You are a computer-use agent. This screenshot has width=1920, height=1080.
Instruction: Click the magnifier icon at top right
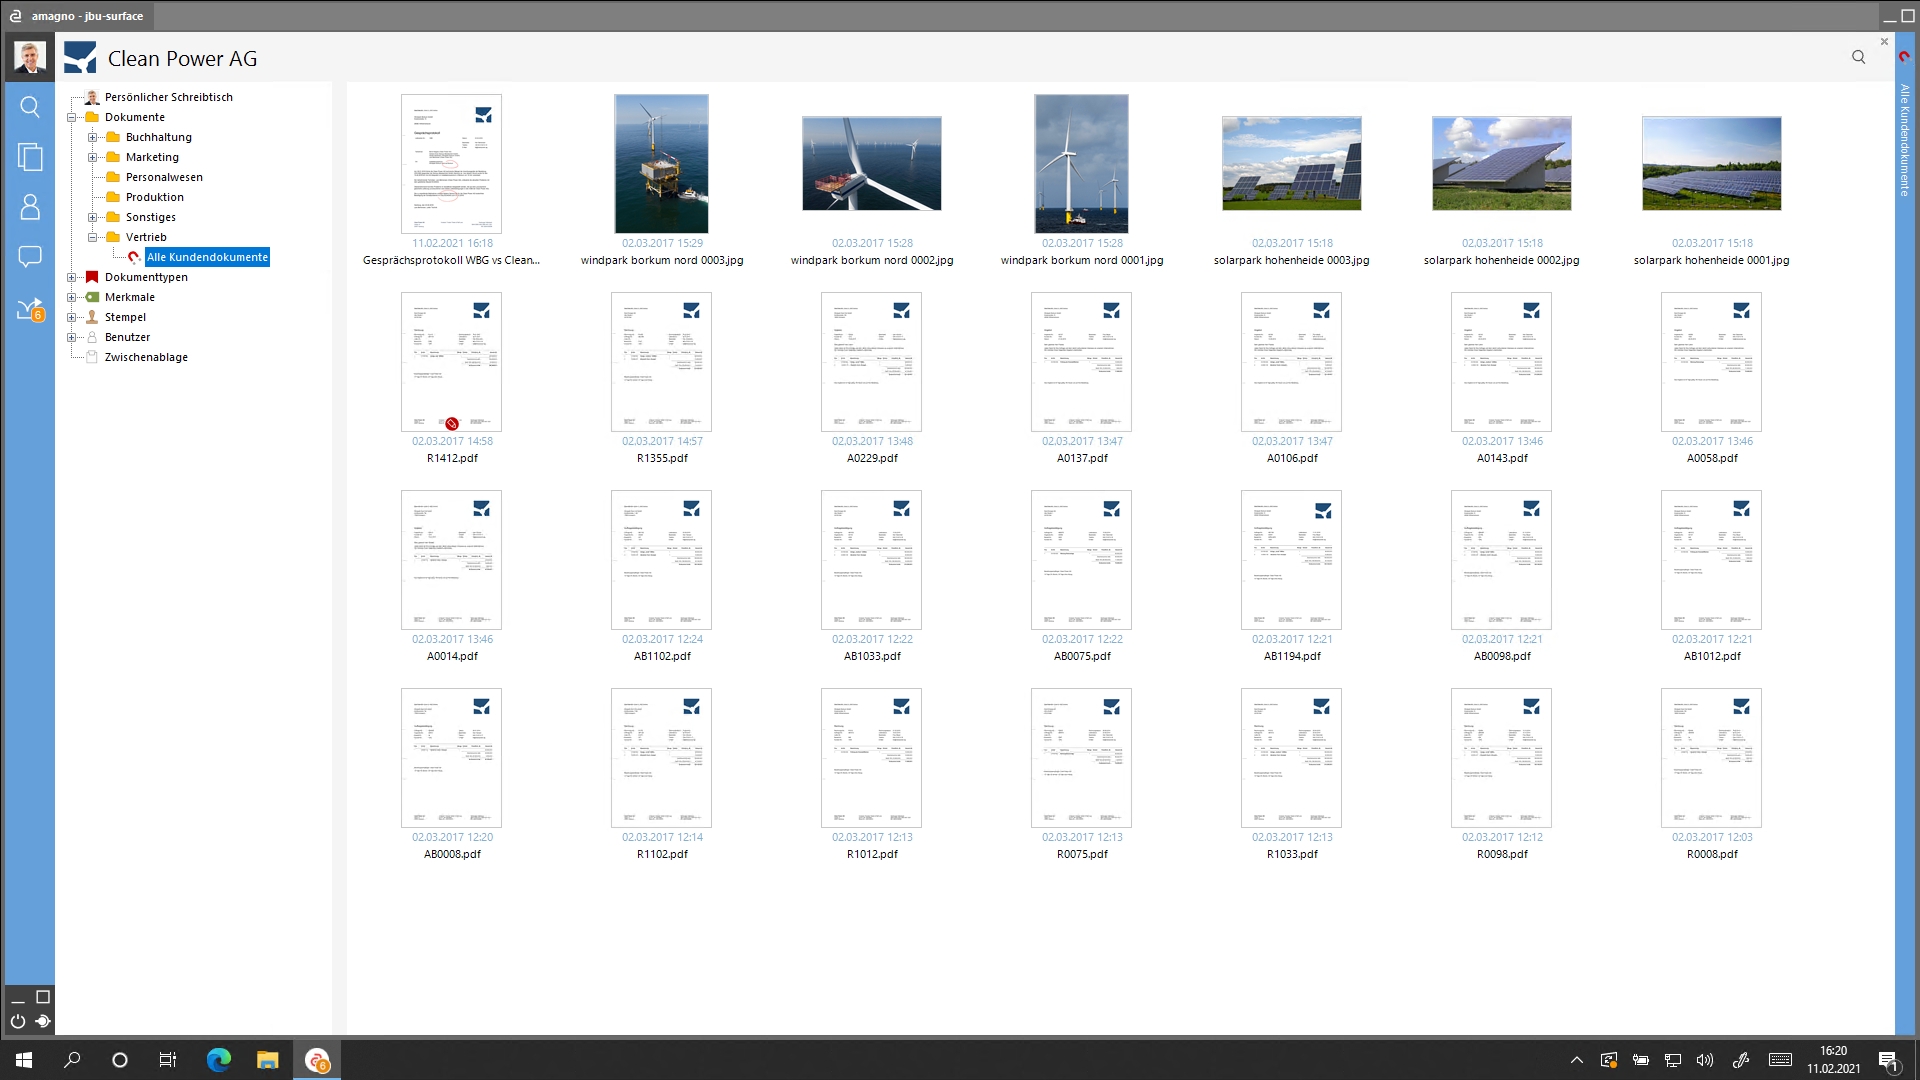click(x=1858, y=57)
